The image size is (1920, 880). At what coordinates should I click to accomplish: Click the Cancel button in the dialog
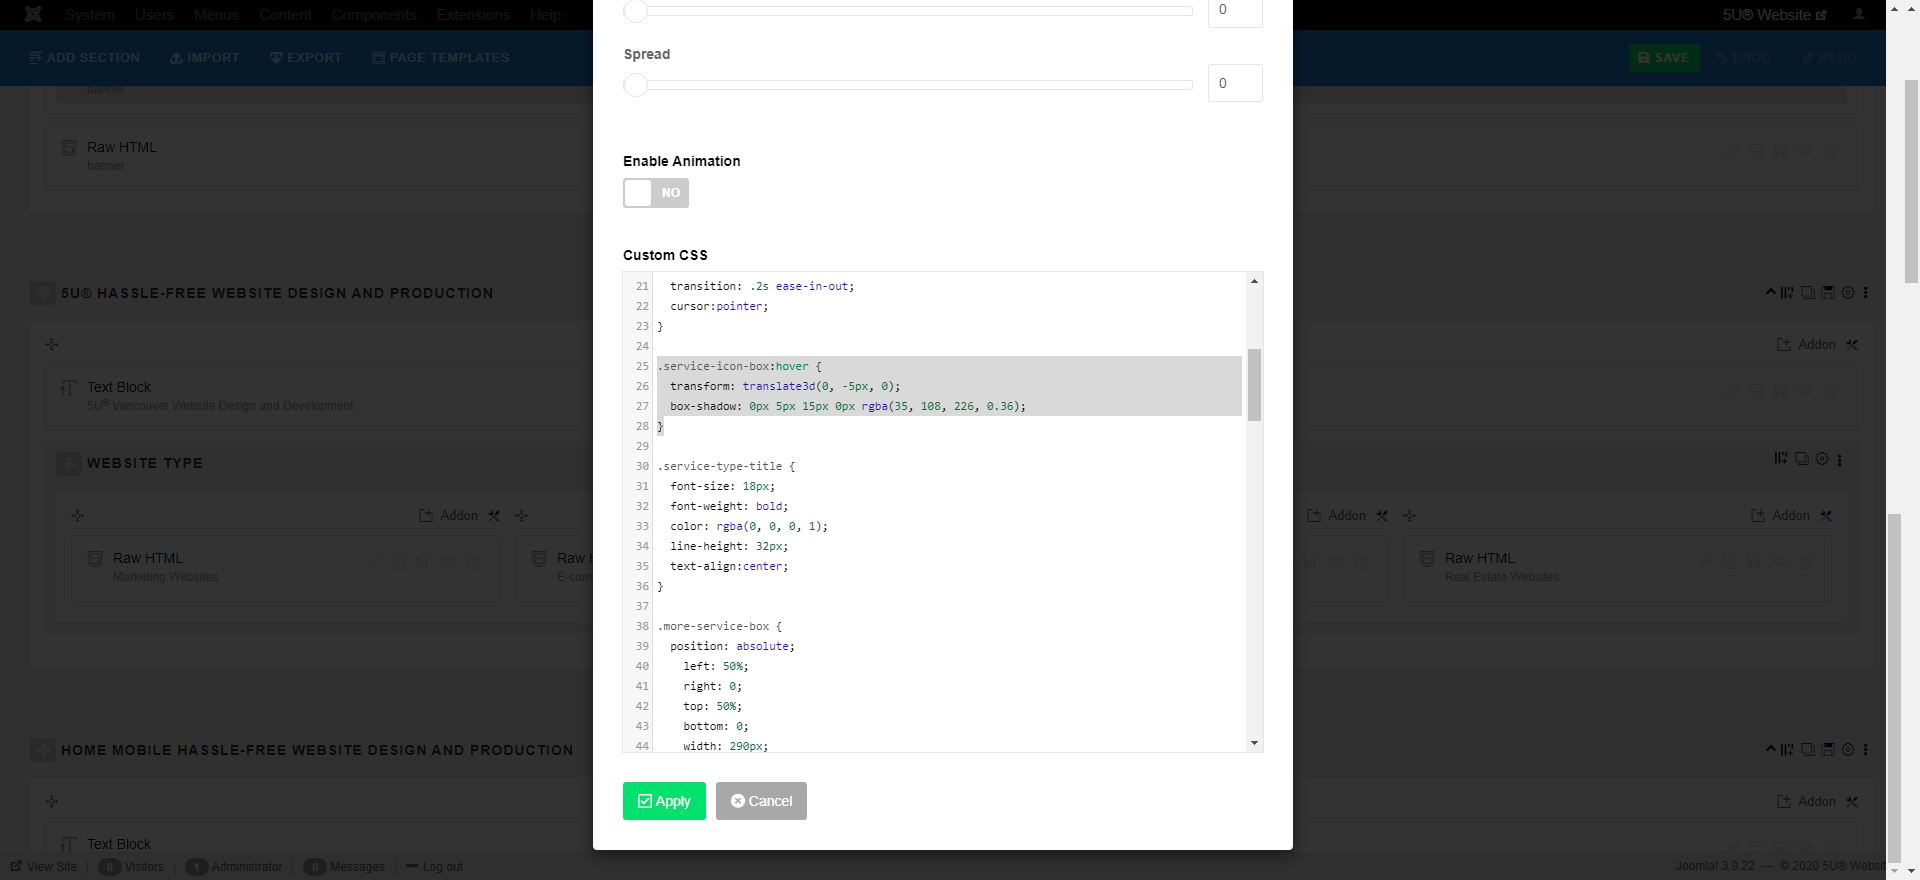click(761, 801)
